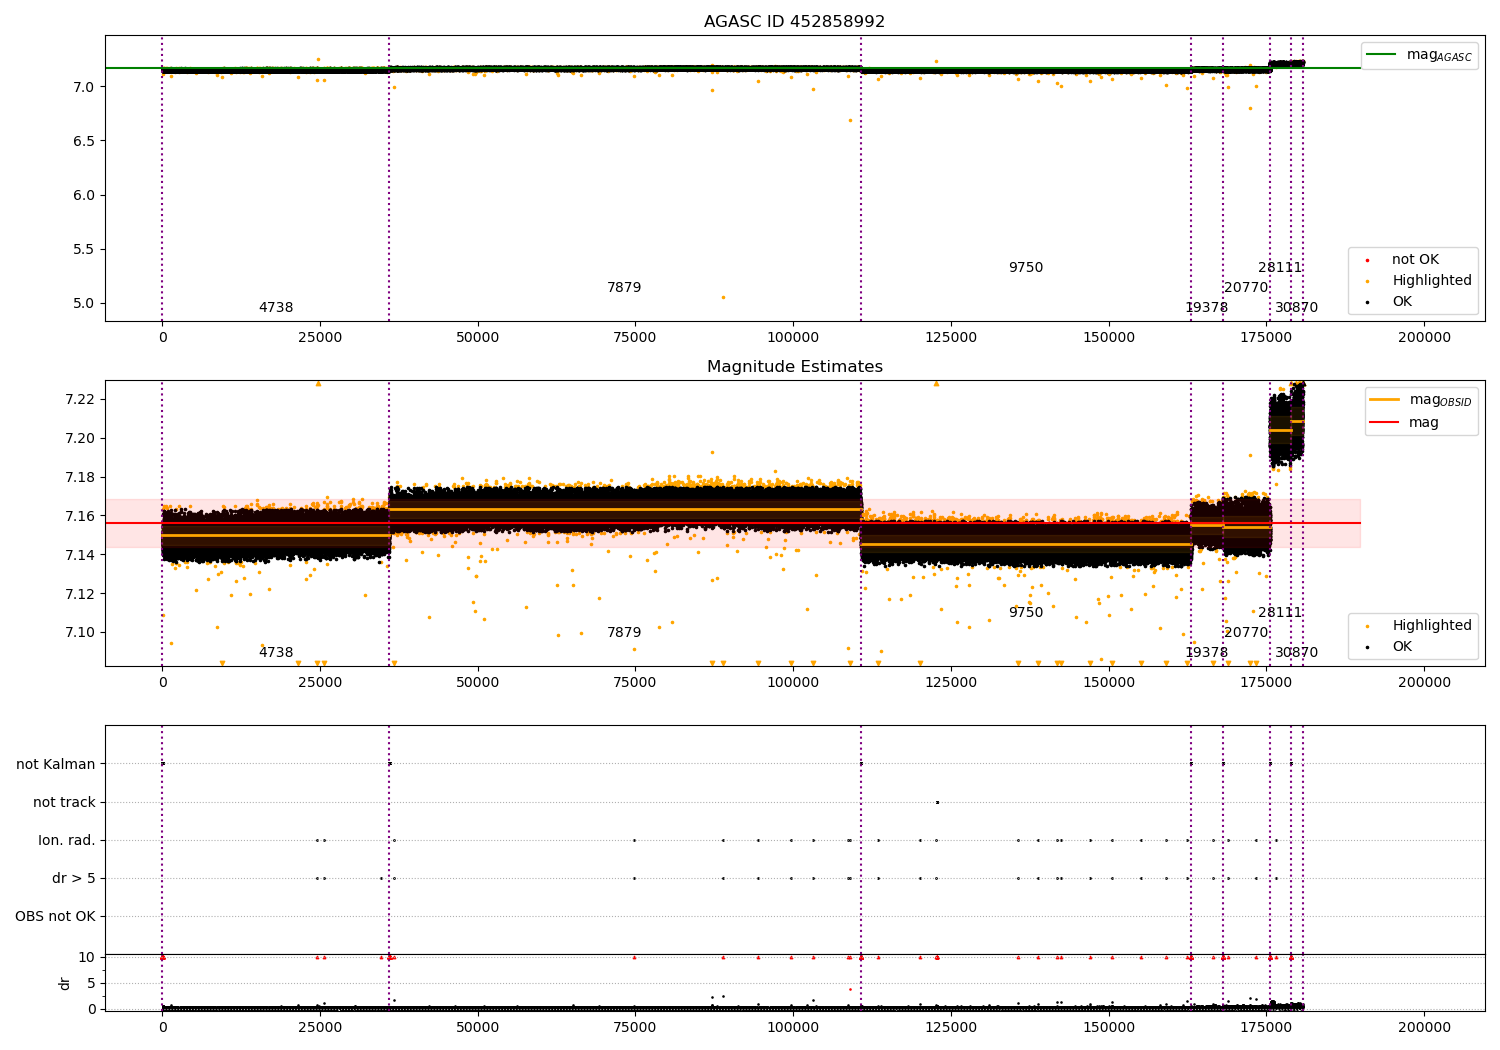Click the orange line sample beside mag OBSID legend
The width and height of the screenshot is (1500, 1050).
1385,400
